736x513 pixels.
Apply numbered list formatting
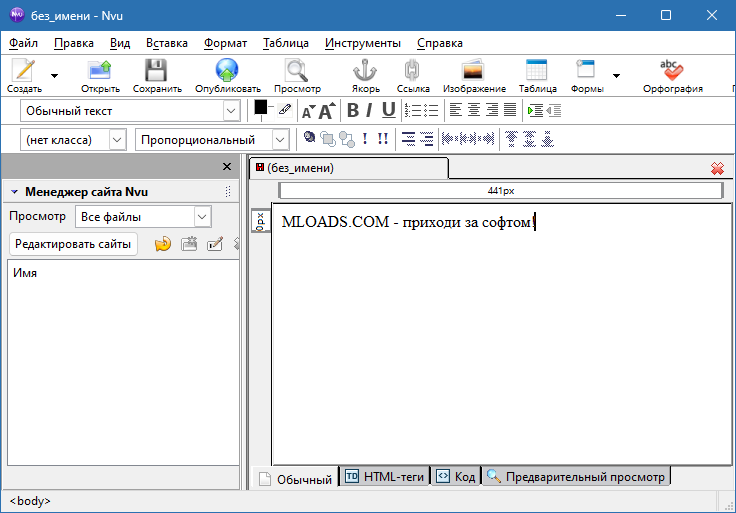413,111
